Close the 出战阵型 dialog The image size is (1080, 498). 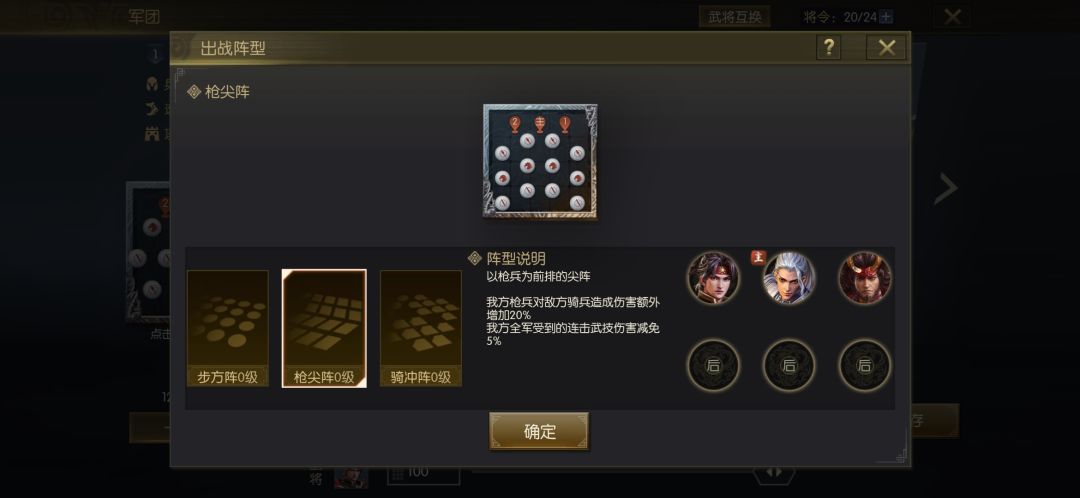click(886, 48)
